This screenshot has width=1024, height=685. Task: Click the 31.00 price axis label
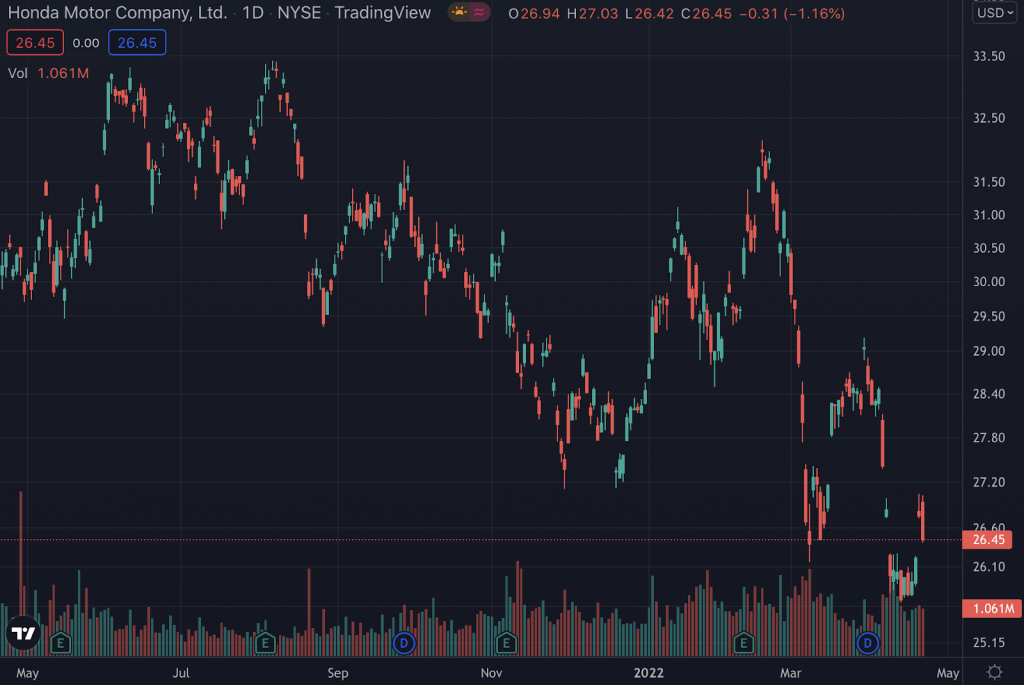click(989, 215)
